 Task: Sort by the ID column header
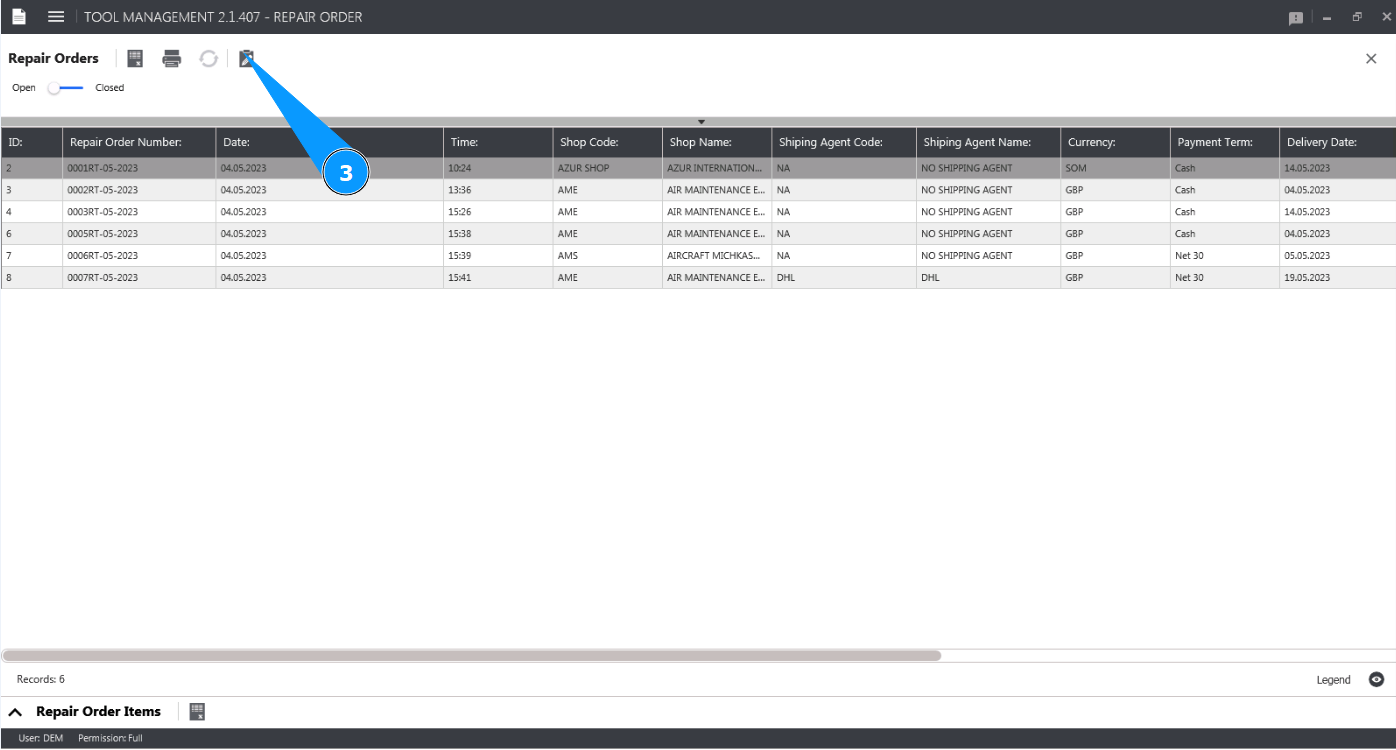coord(32,142)
